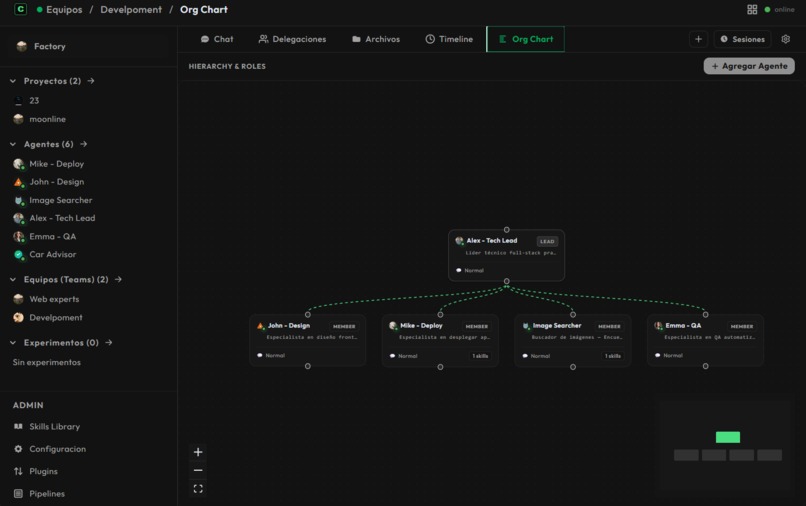Click Configuracion gear icon
Image resolution: width=806 pixels, height=506 pixels.
tap(19, 449)
